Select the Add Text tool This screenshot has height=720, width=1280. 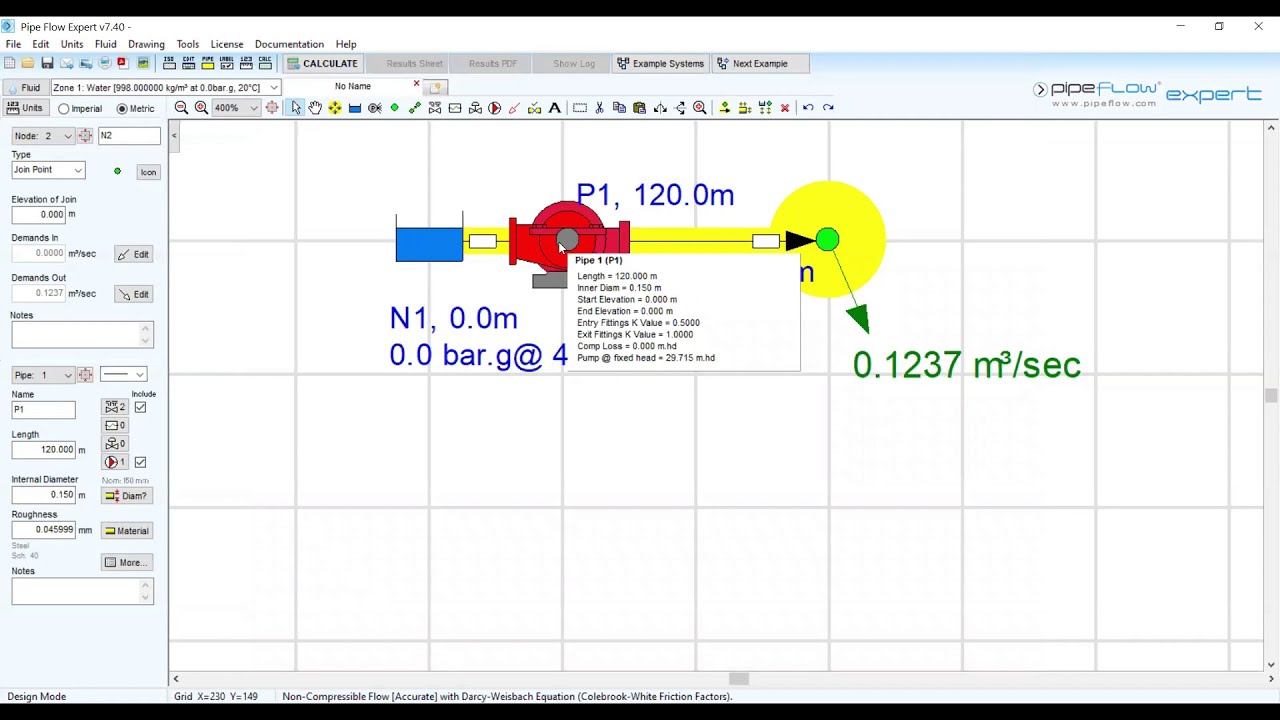pos(555,108)
